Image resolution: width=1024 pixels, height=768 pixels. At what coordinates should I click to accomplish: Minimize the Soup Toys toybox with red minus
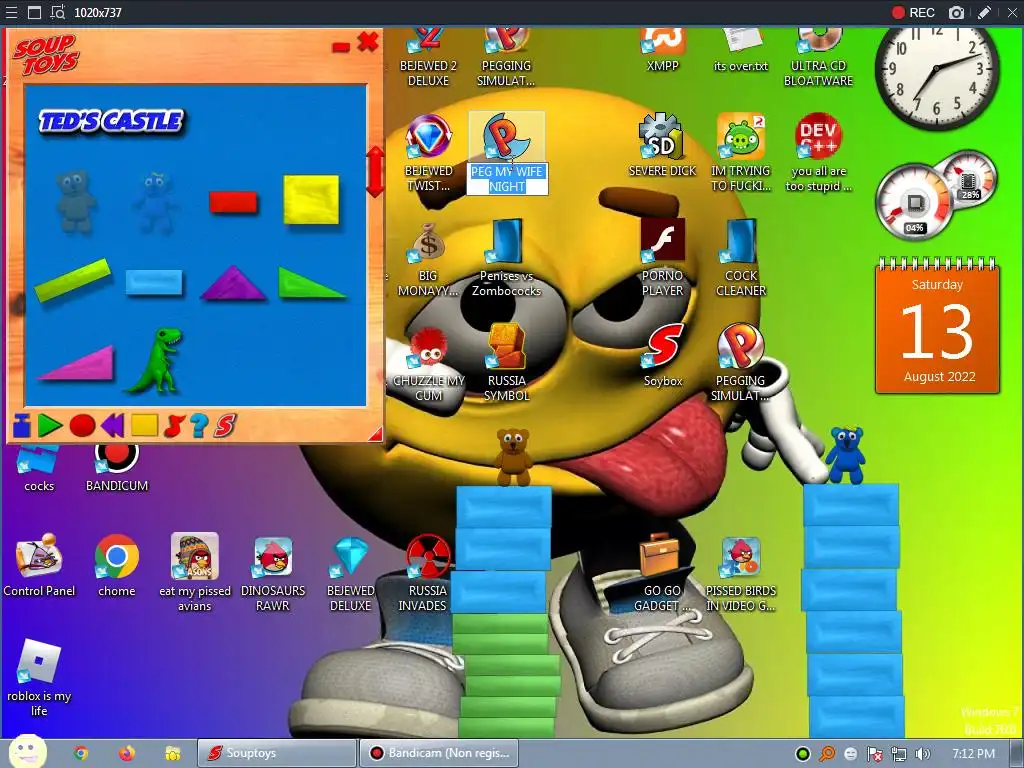pyautogui.click(x=341, y=46)
